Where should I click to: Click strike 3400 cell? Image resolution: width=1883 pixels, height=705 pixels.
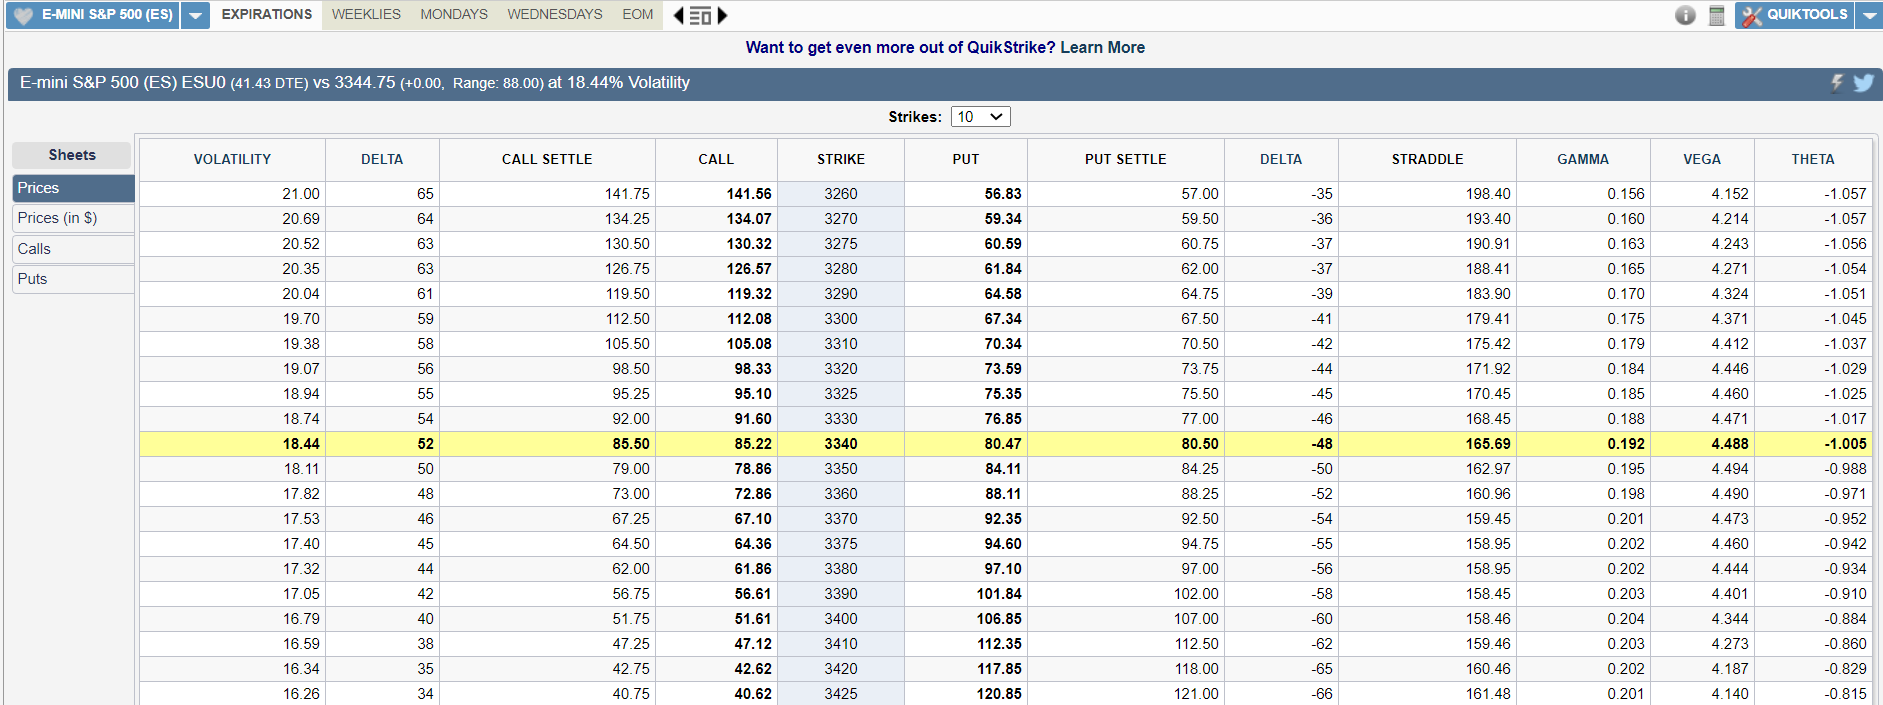841,619
